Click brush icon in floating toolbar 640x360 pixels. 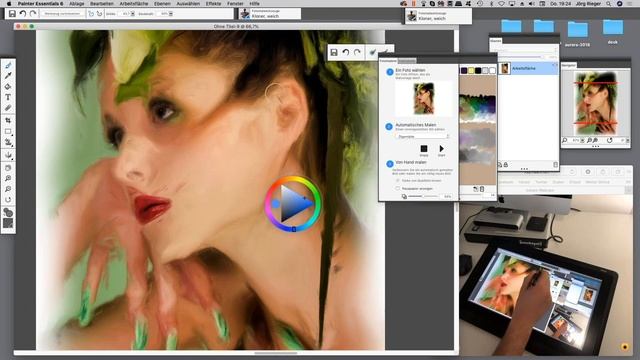tap(372, 53)
